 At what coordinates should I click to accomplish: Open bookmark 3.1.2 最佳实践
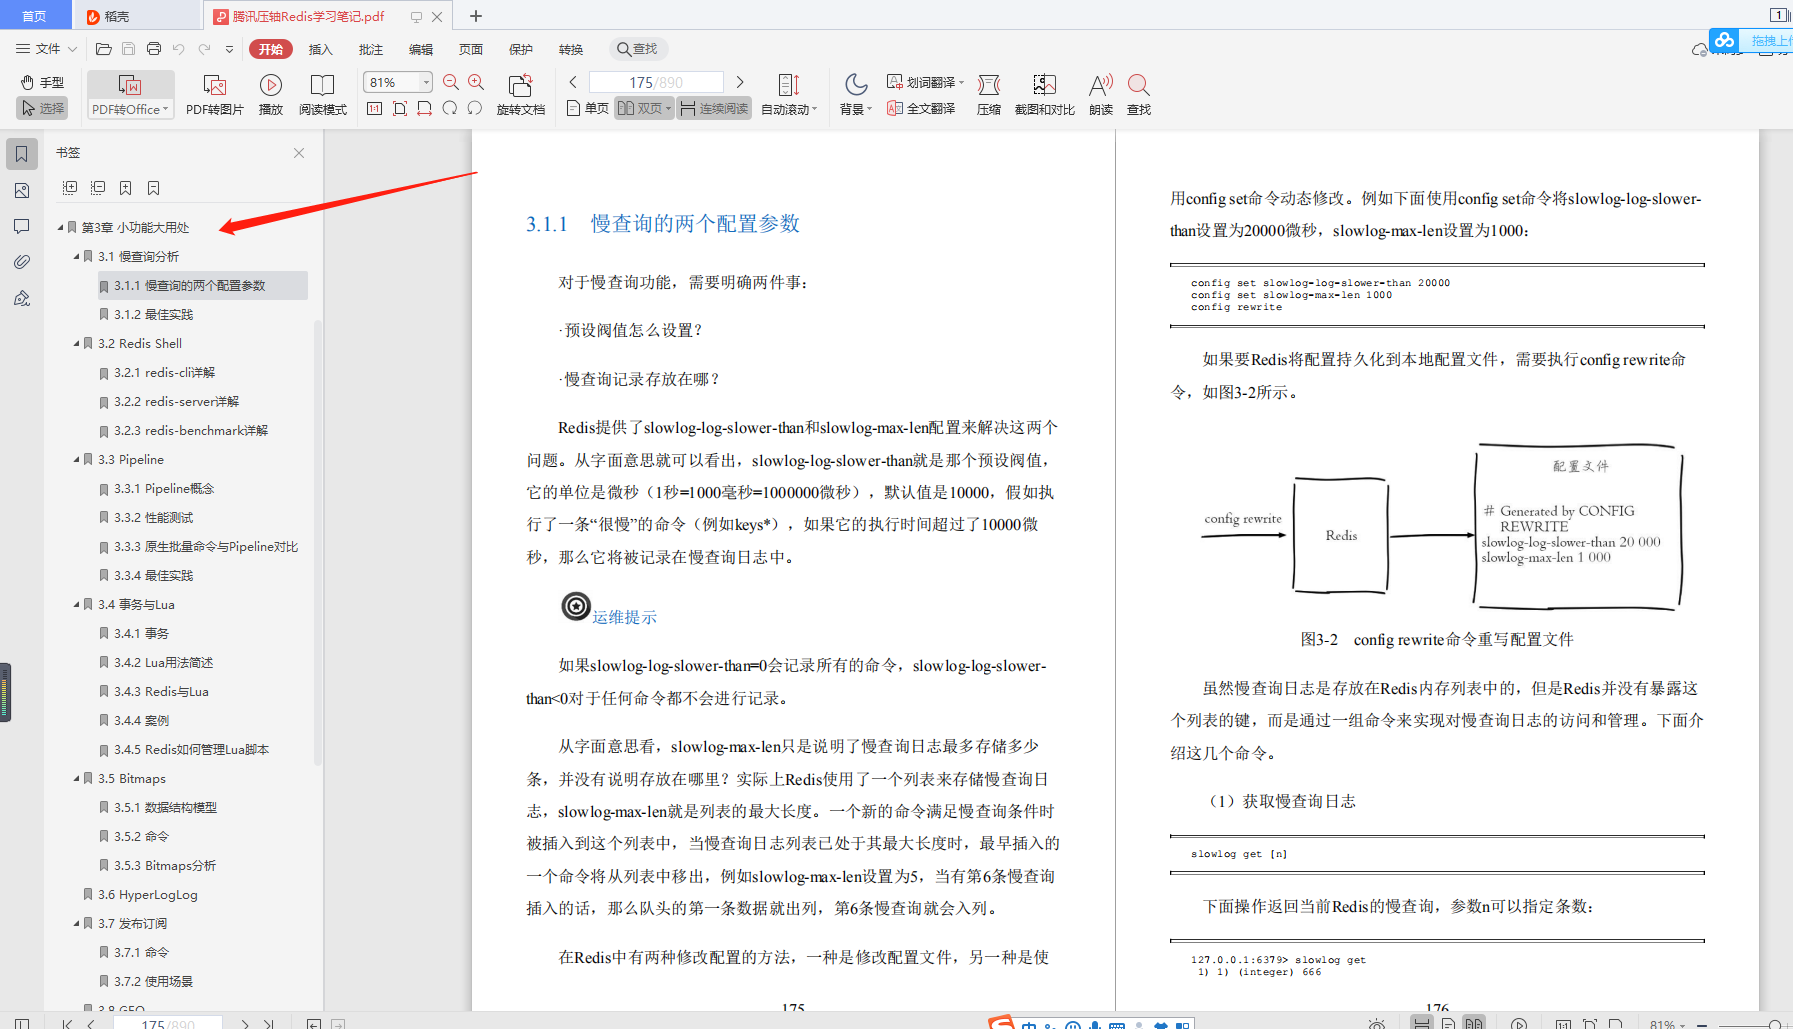153,314
